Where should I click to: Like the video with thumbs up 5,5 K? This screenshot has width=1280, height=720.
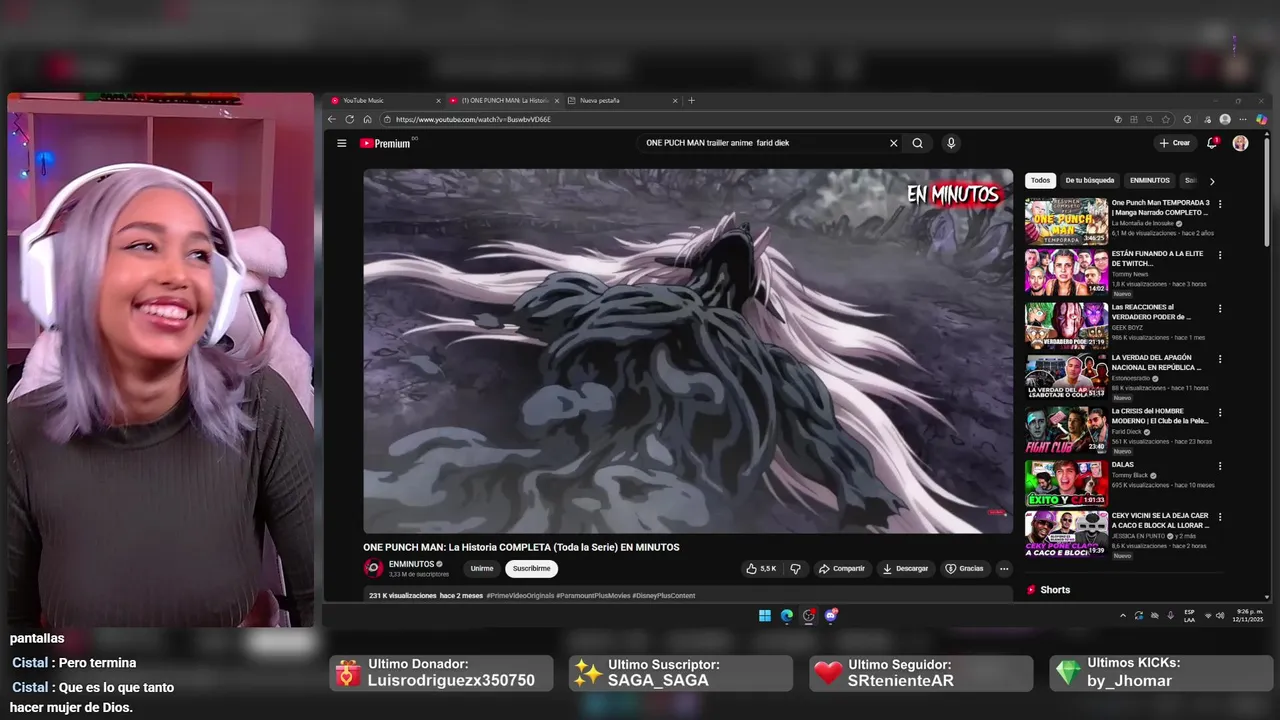761,568
